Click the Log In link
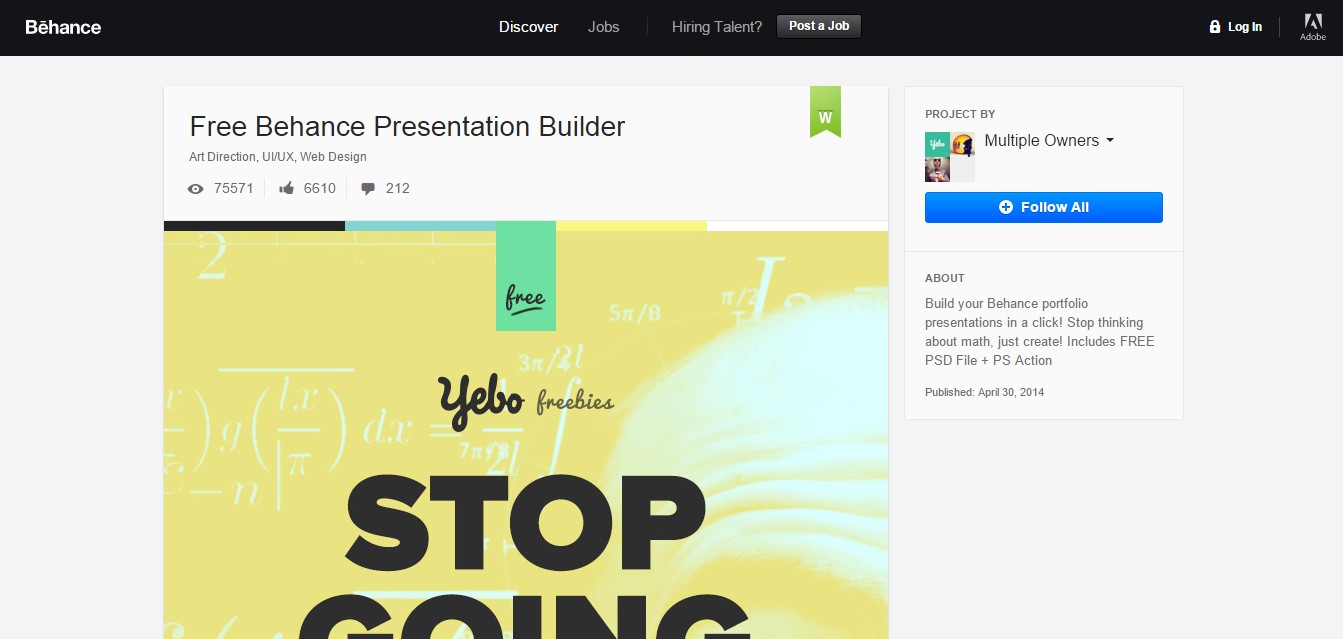The image size is (1343, 639). point(1244,27)
